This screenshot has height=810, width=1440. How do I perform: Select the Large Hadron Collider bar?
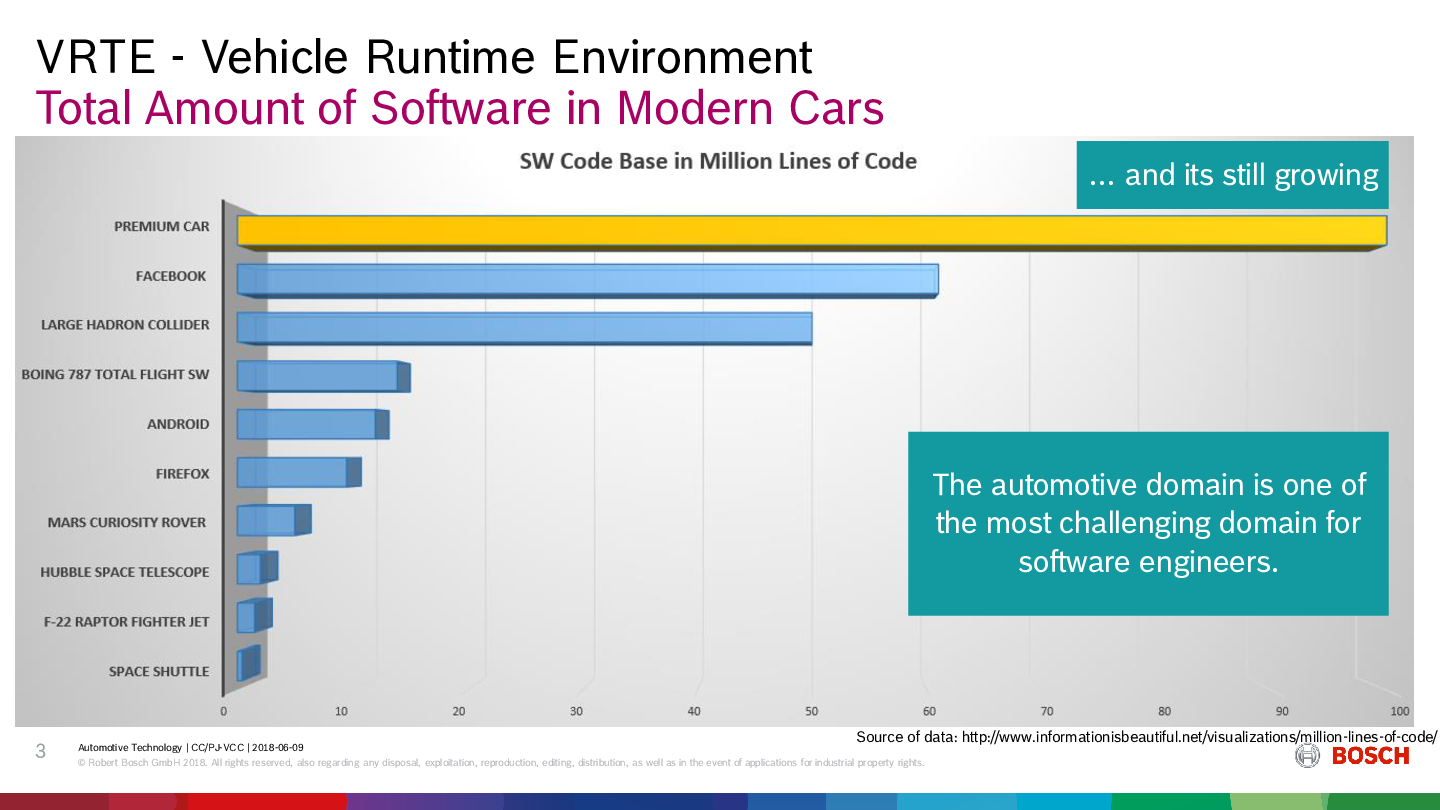tap(524, 328)
